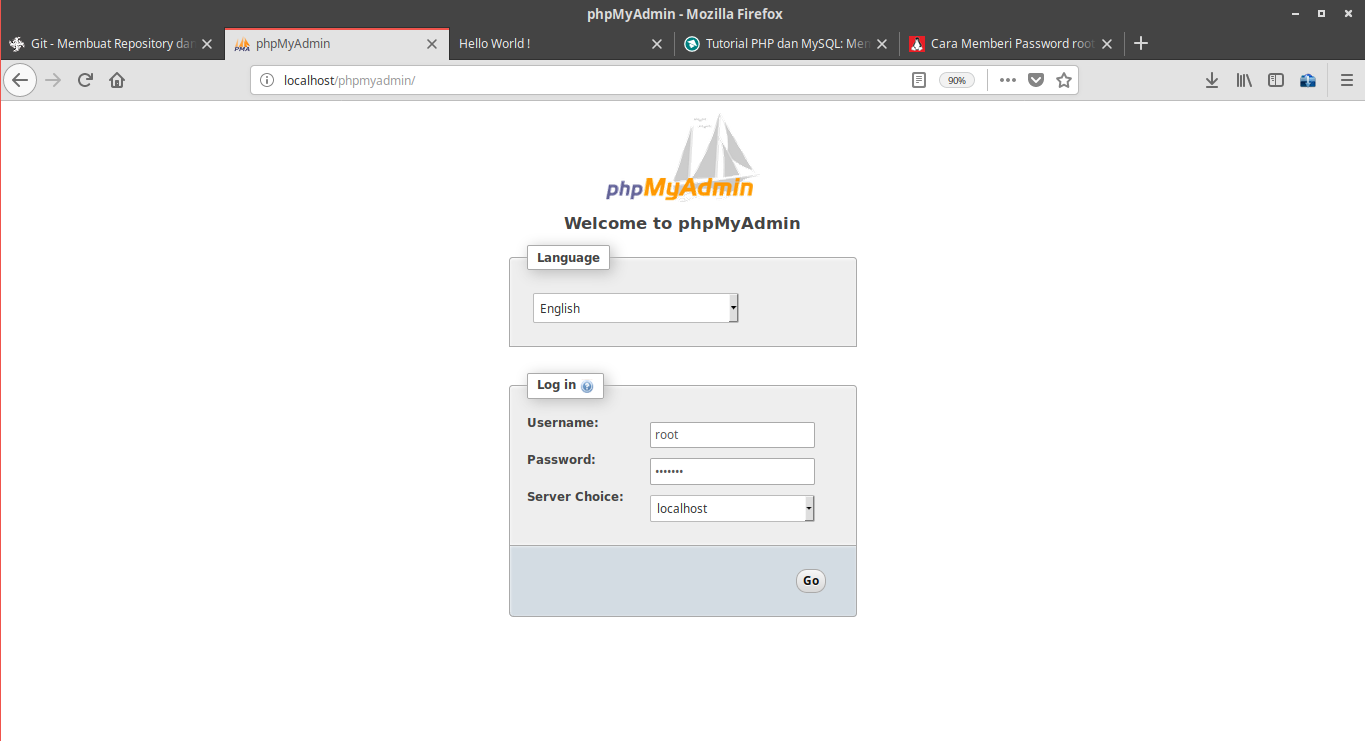Open the Log in help icon
Viewport: 1365px width, 741px height.
click(x=587, y=386)
